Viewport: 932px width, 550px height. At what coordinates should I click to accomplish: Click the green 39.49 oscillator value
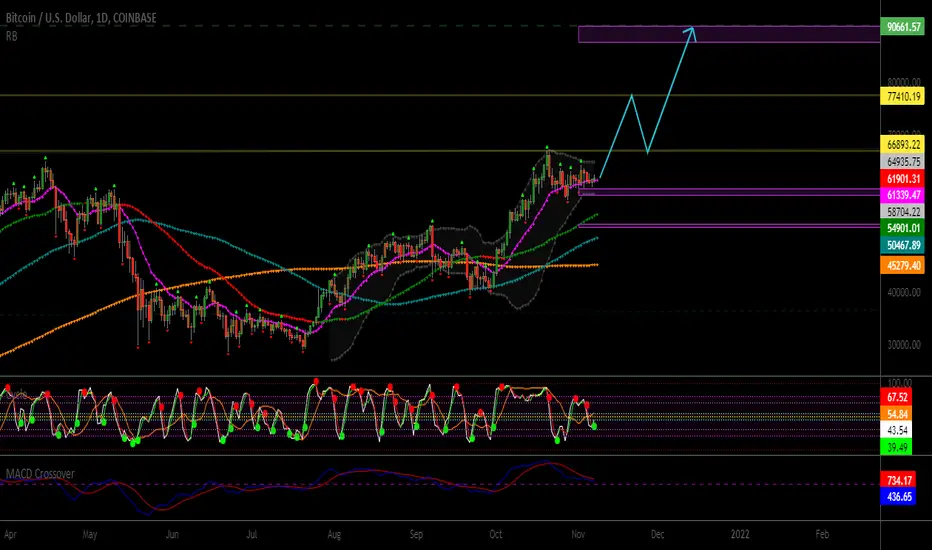pyautogui.click(x=896, y=447)
